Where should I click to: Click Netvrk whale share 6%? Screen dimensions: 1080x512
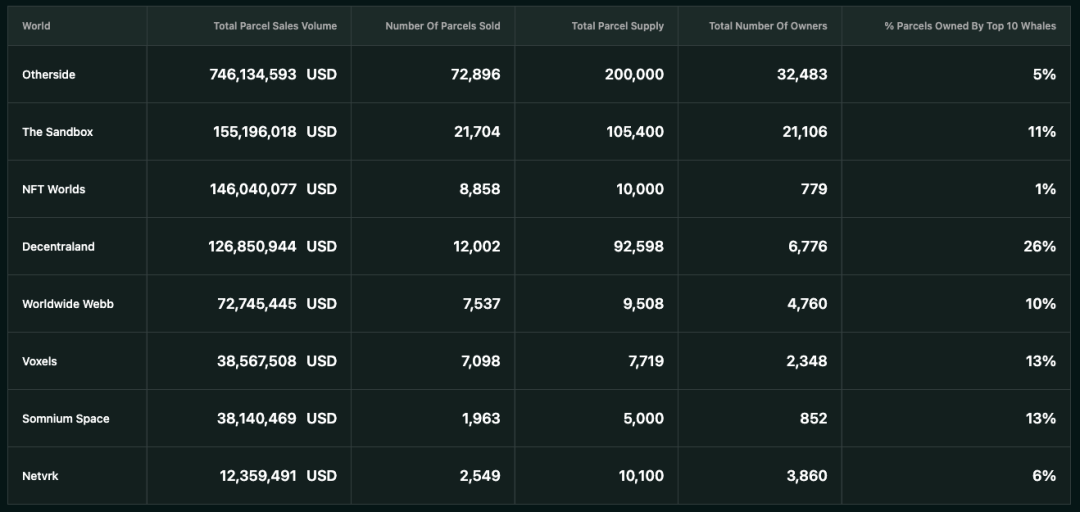point(1044,475)
